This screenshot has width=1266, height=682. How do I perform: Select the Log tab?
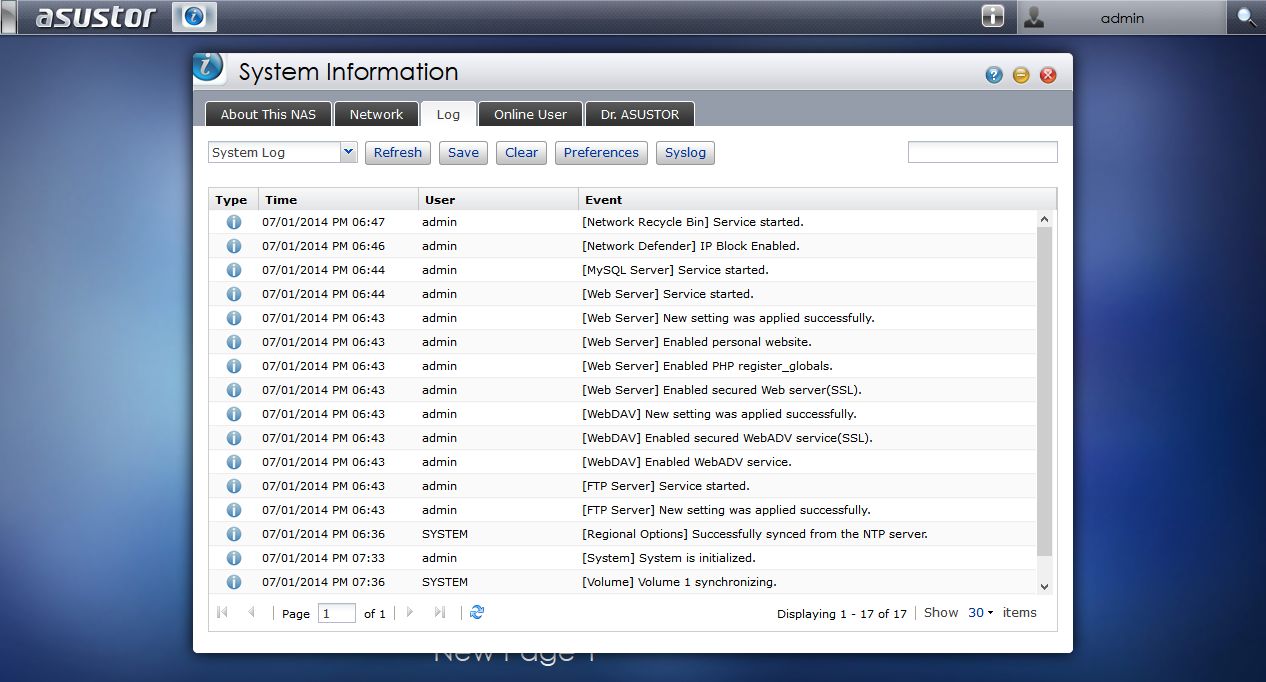tap(448, 114)
